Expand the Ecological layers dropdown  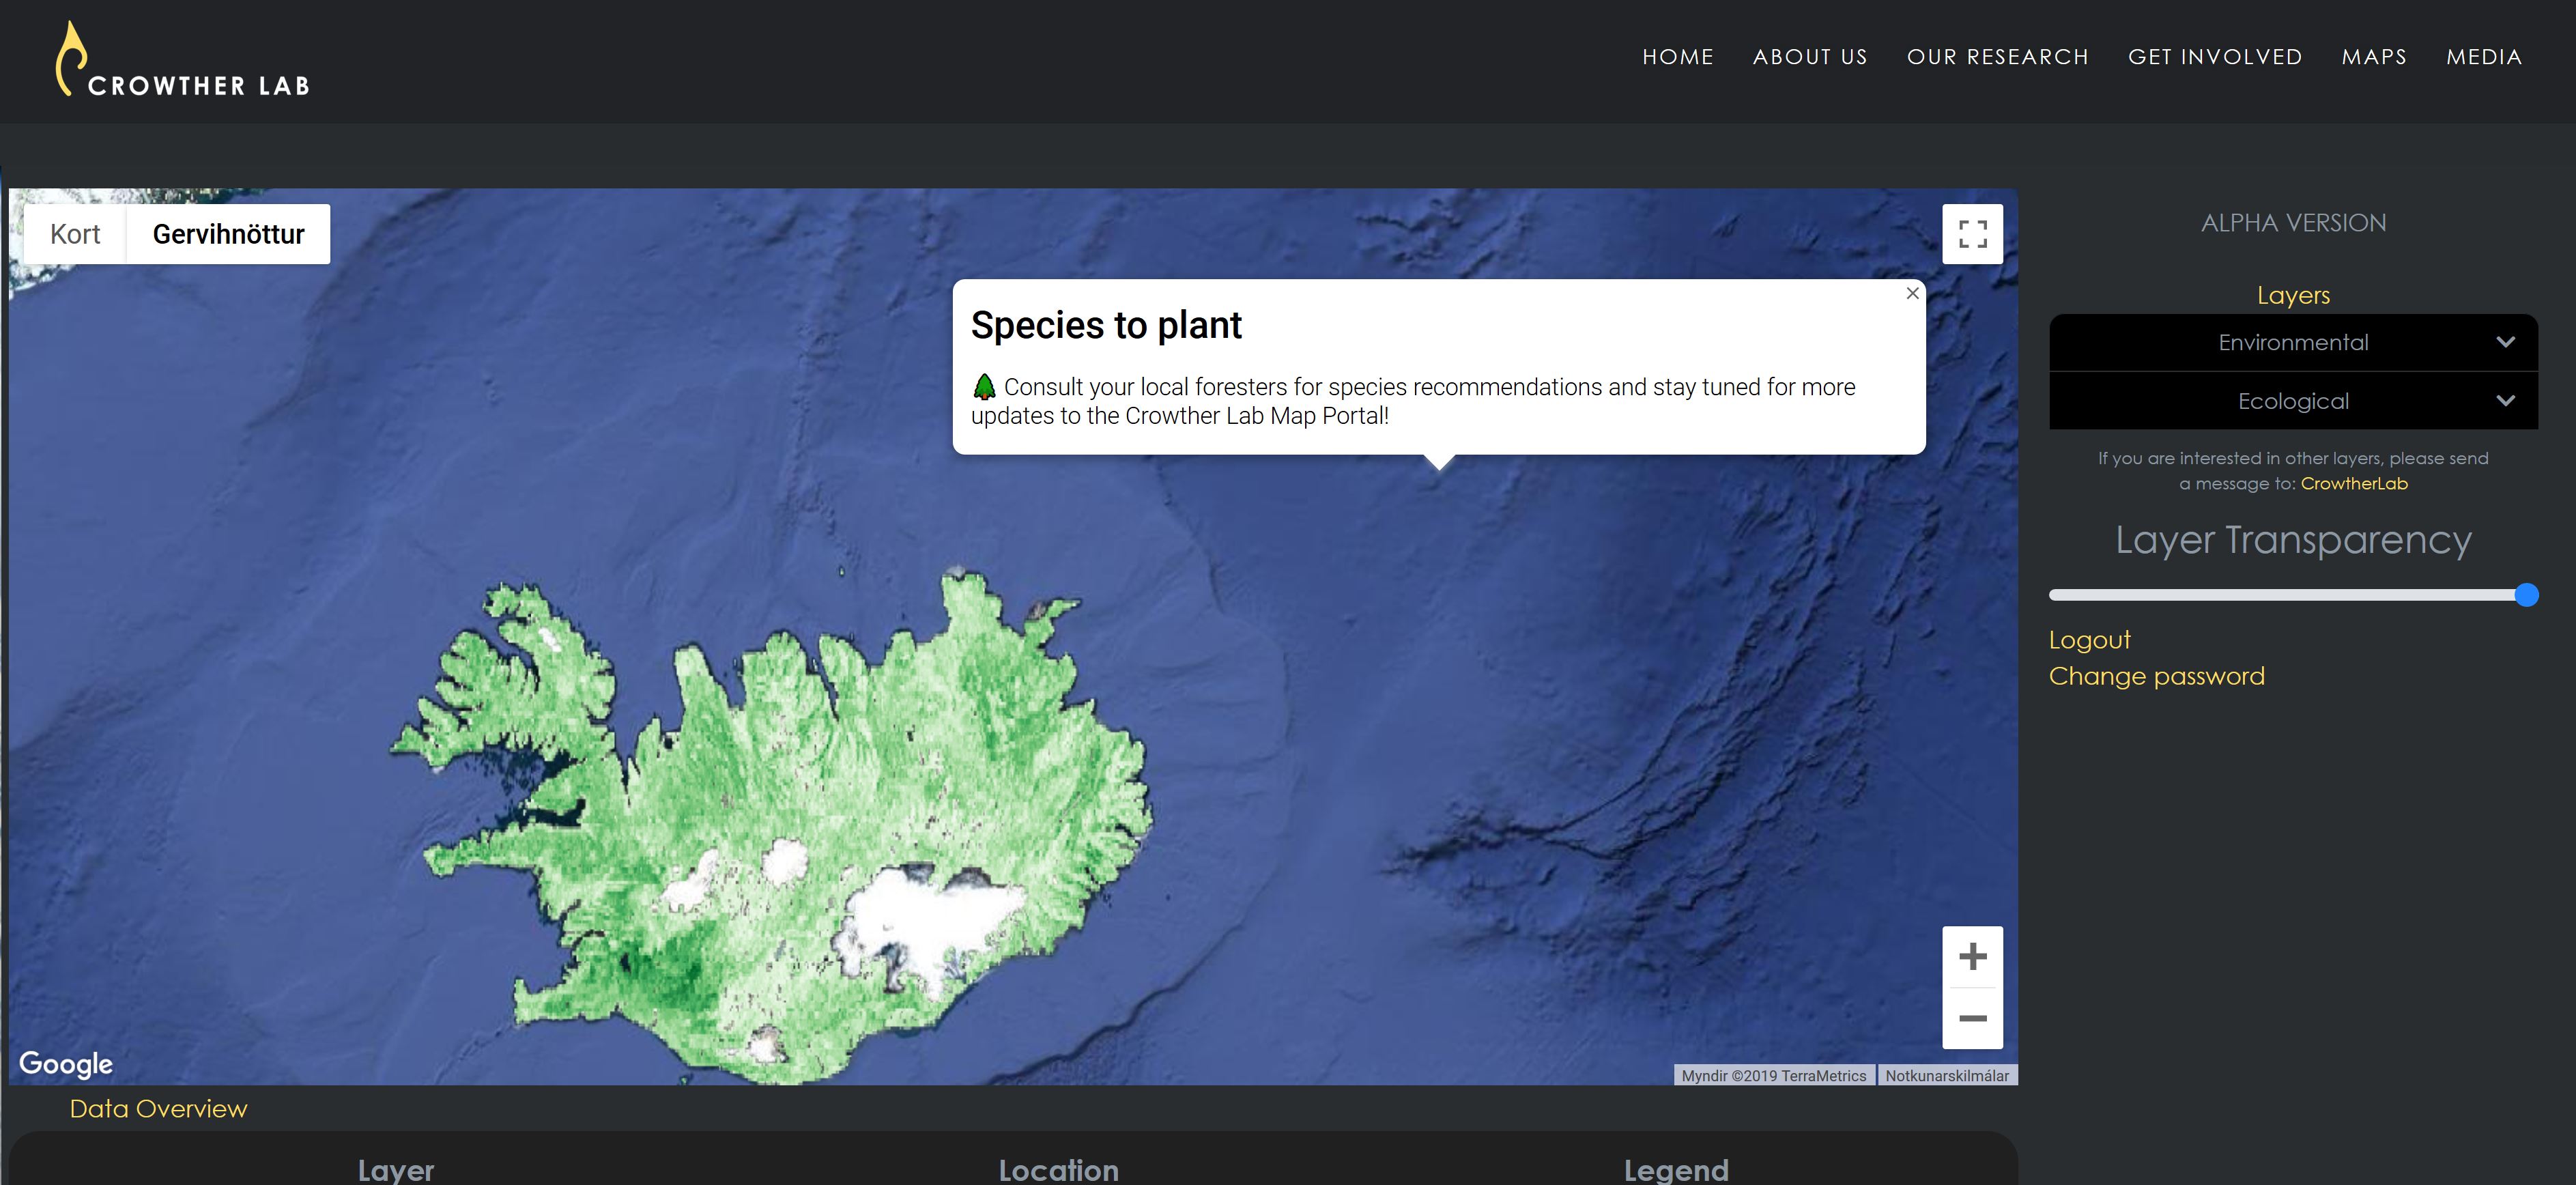(2292, 401)
